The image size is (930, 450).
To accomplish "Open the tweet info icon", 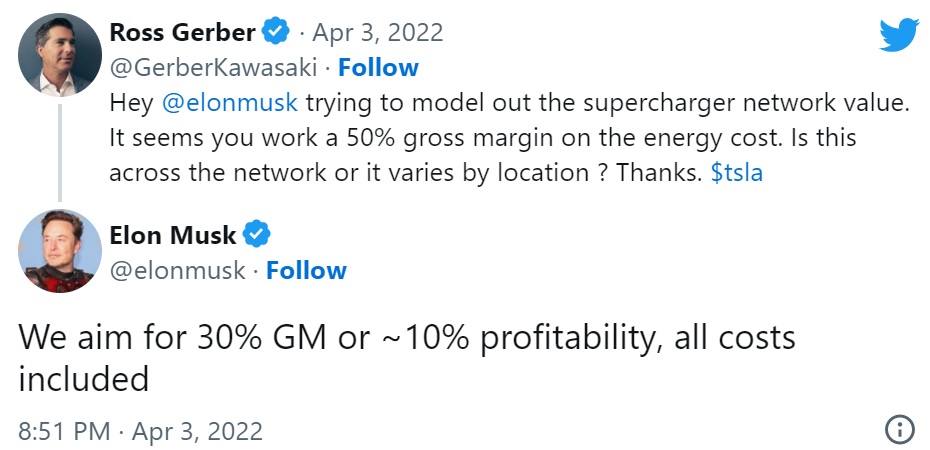I will pos(900,431).
